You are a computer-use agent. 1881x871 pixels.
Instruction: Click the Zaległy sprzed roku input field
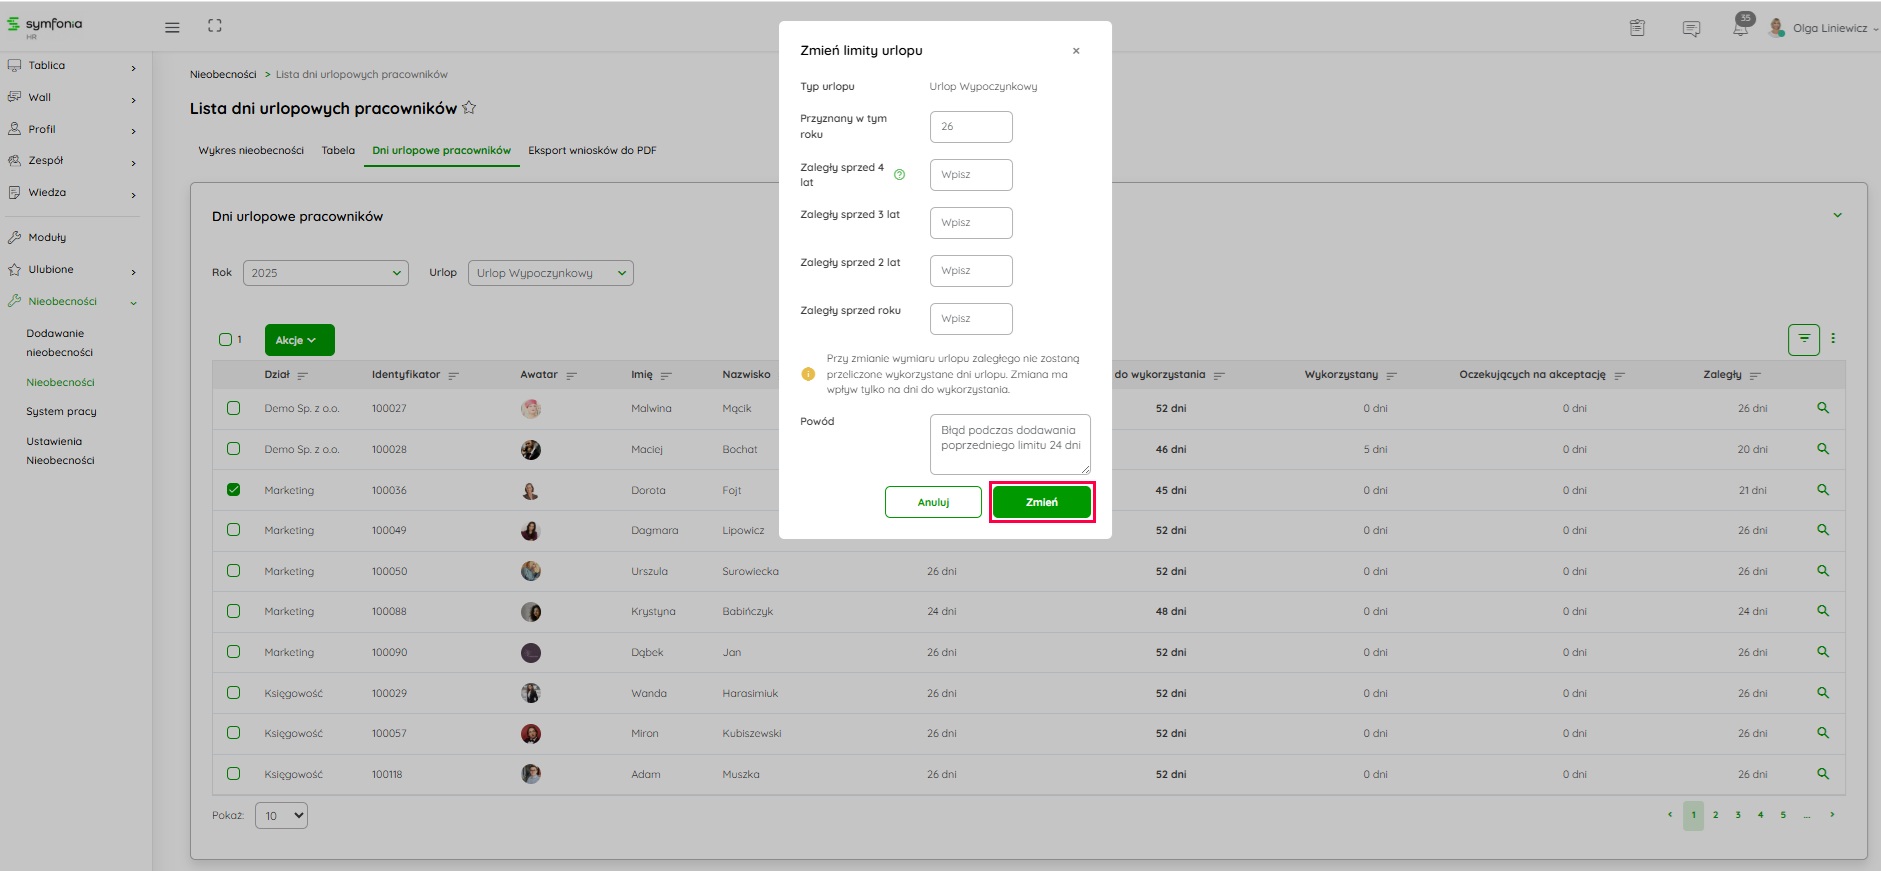(x=970, y=319)
